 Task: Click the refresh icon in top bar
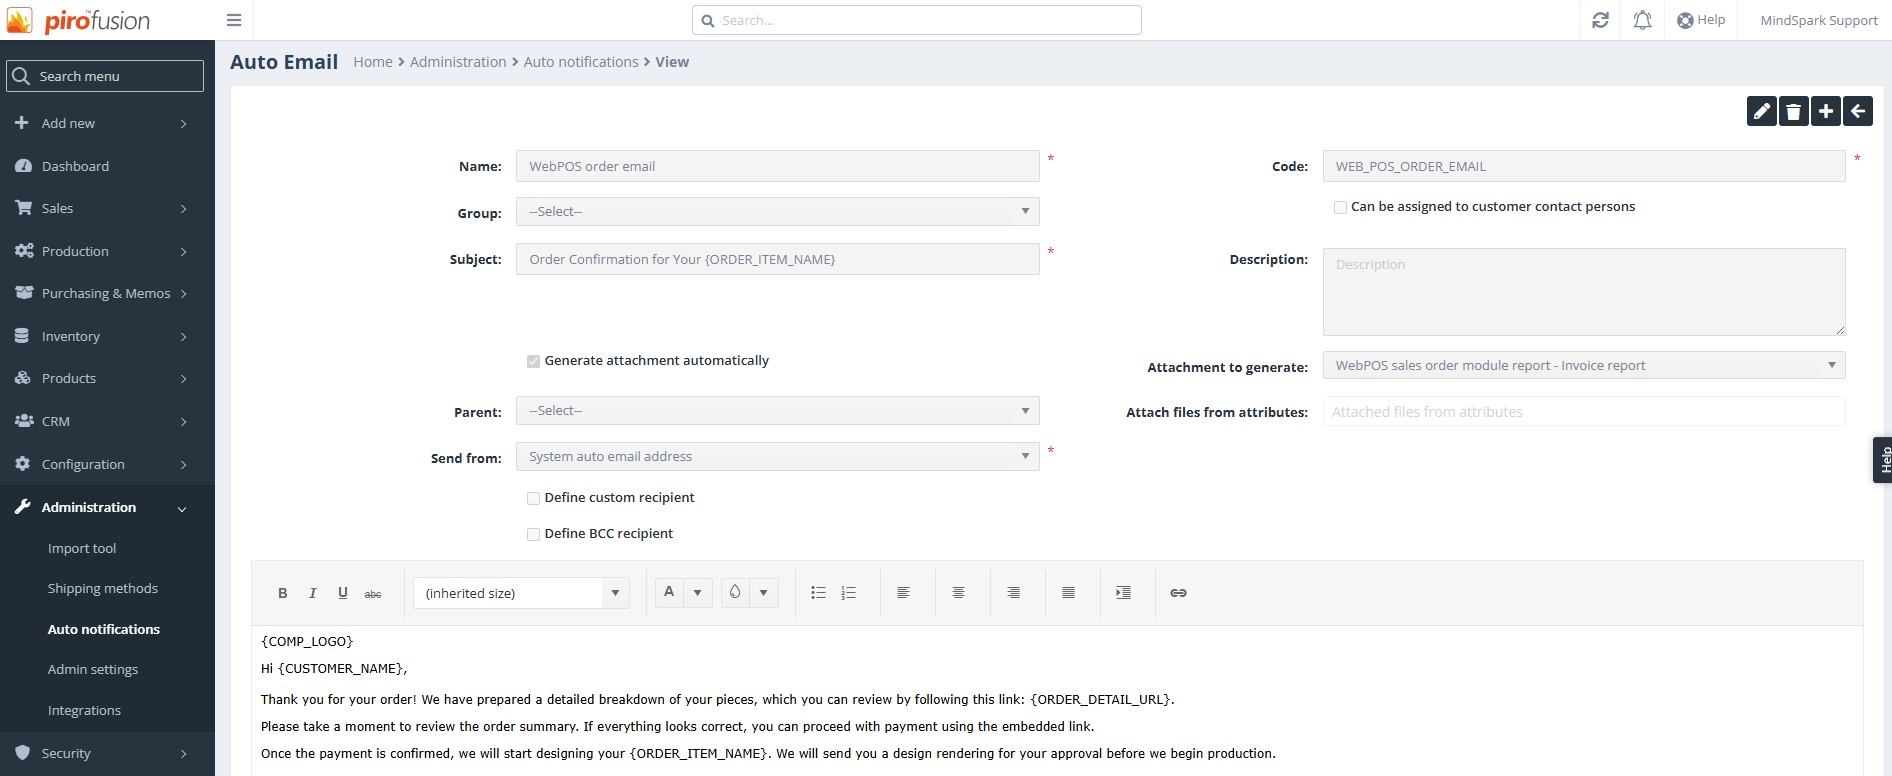click(1600, 20)
